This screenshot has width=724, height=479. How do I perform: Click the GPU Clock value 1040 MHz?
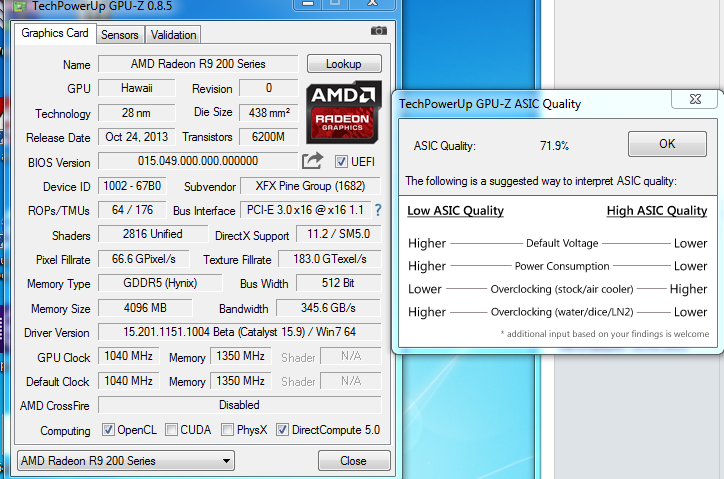[128, 356]
